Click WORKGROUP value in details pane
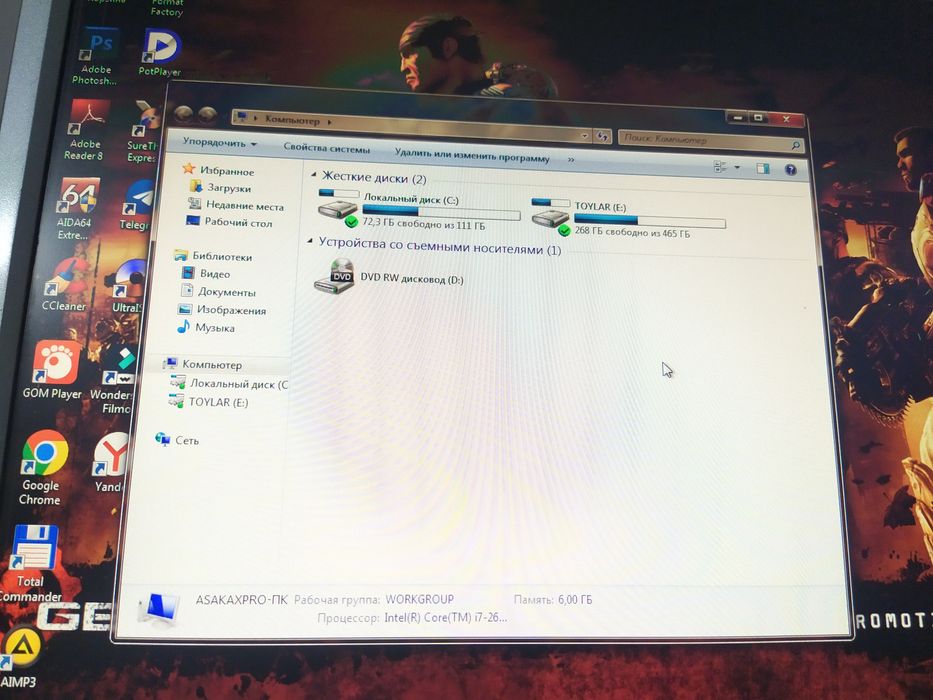Screen dimensions: 933x700 419,599
